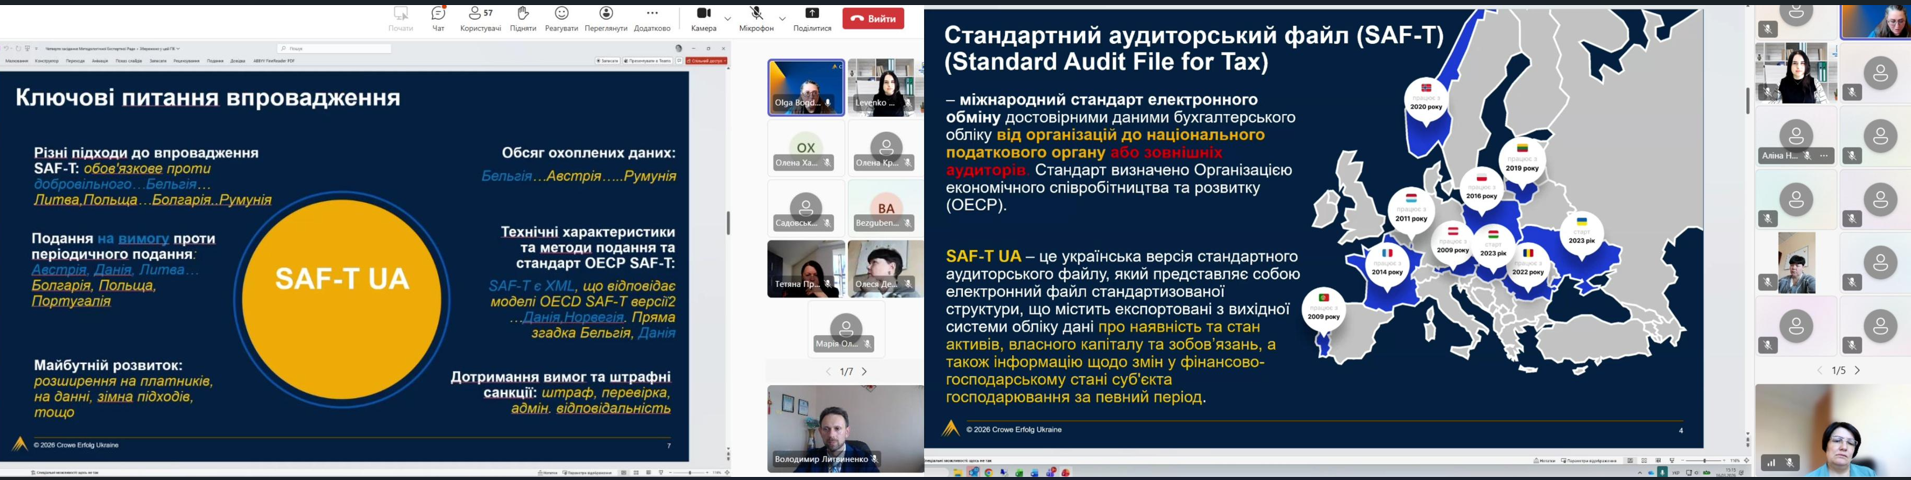This screenshot has width=1911, height=480.
Task: Select the Тетяна Пр... video tile
Action: point(806,269)
